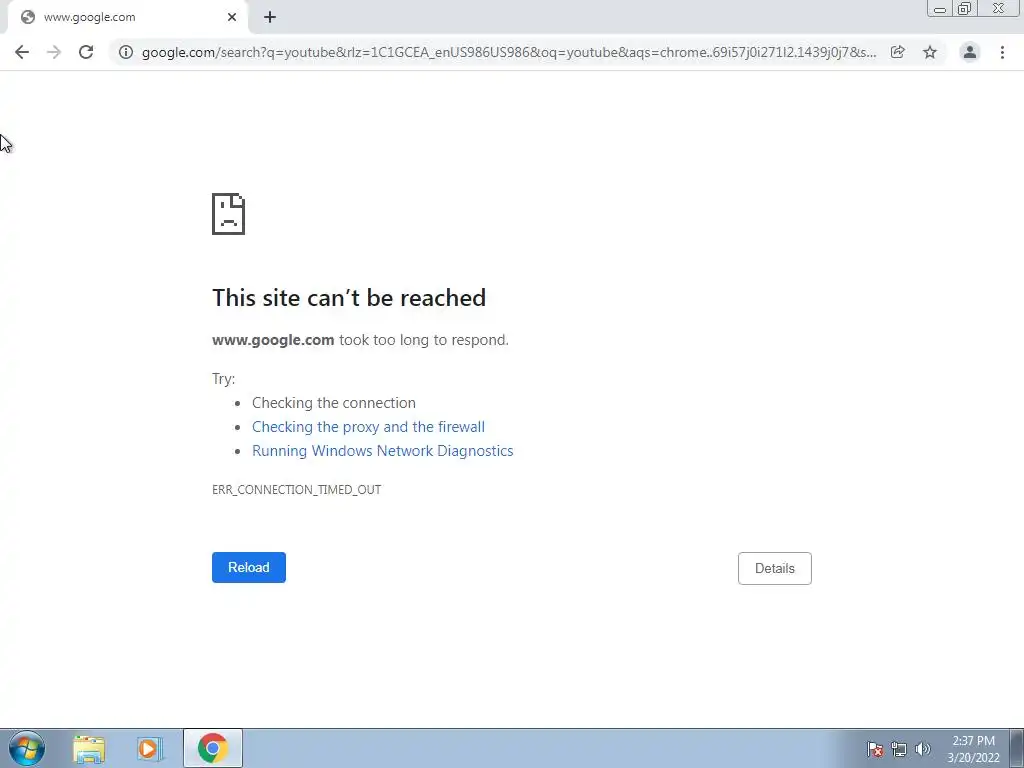Click the Show desktop strip
The height and width of the screenshot is (768, 1024).
pyautogui.click(x=1016, y=748)
